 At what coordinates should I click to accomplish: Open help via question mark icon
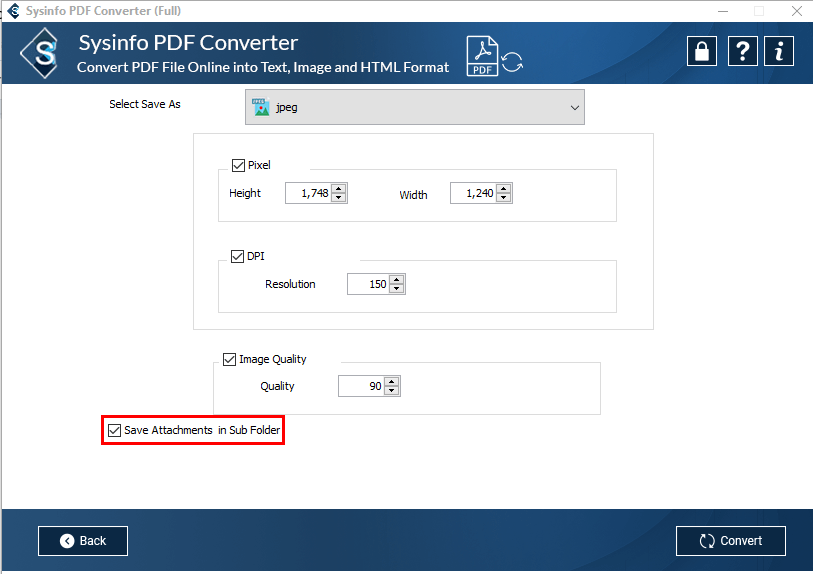coord(742,51)
